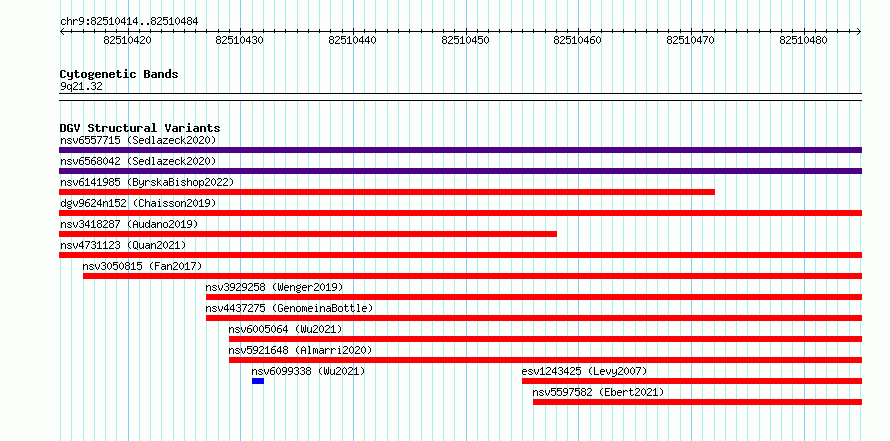Click the right arrowhead of the ruler
This screenshot has height=441, width=890.
click(x=859, y=32)
